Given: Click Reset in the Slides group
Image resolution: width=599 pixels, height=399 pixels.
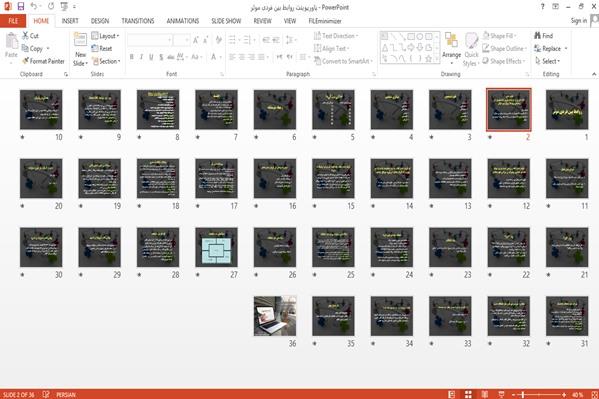Looking at the screenshot, I should coord(102,49).
